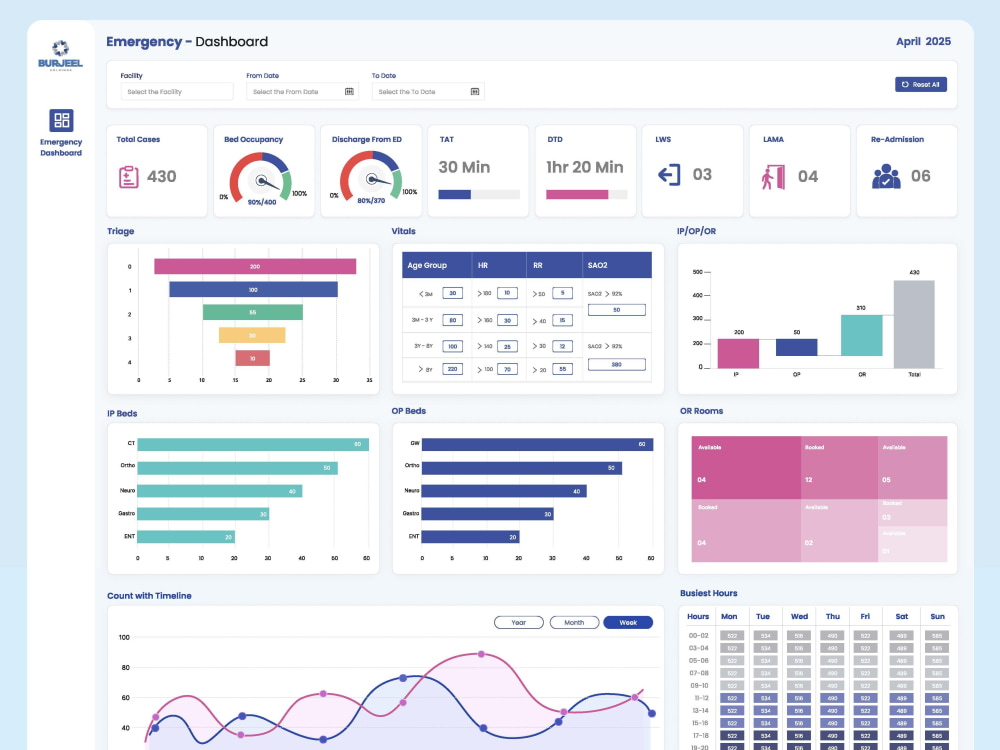Click the 00-02 hours row label
This screenshot has width=1000, height=750.
tap(698, 636)
